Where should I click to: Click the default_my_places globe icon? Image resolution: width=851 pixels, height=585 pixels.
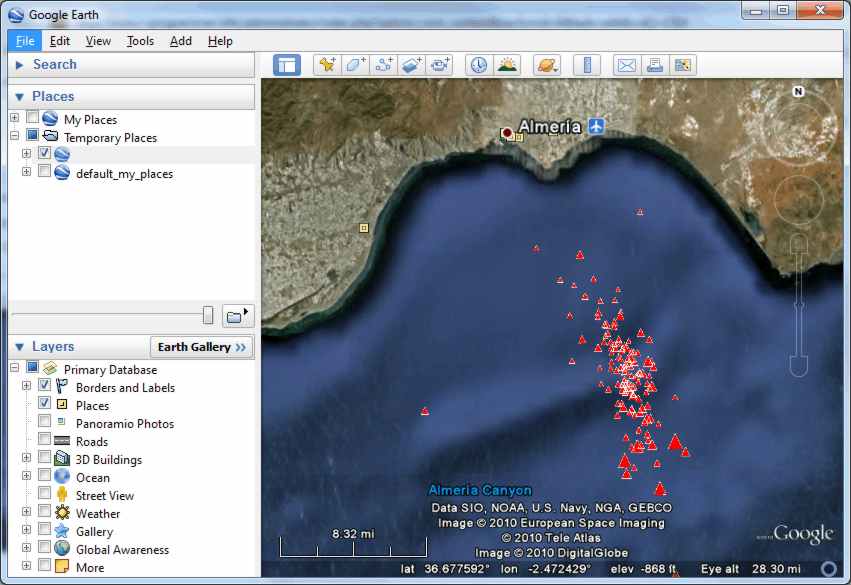click(62, 173)
